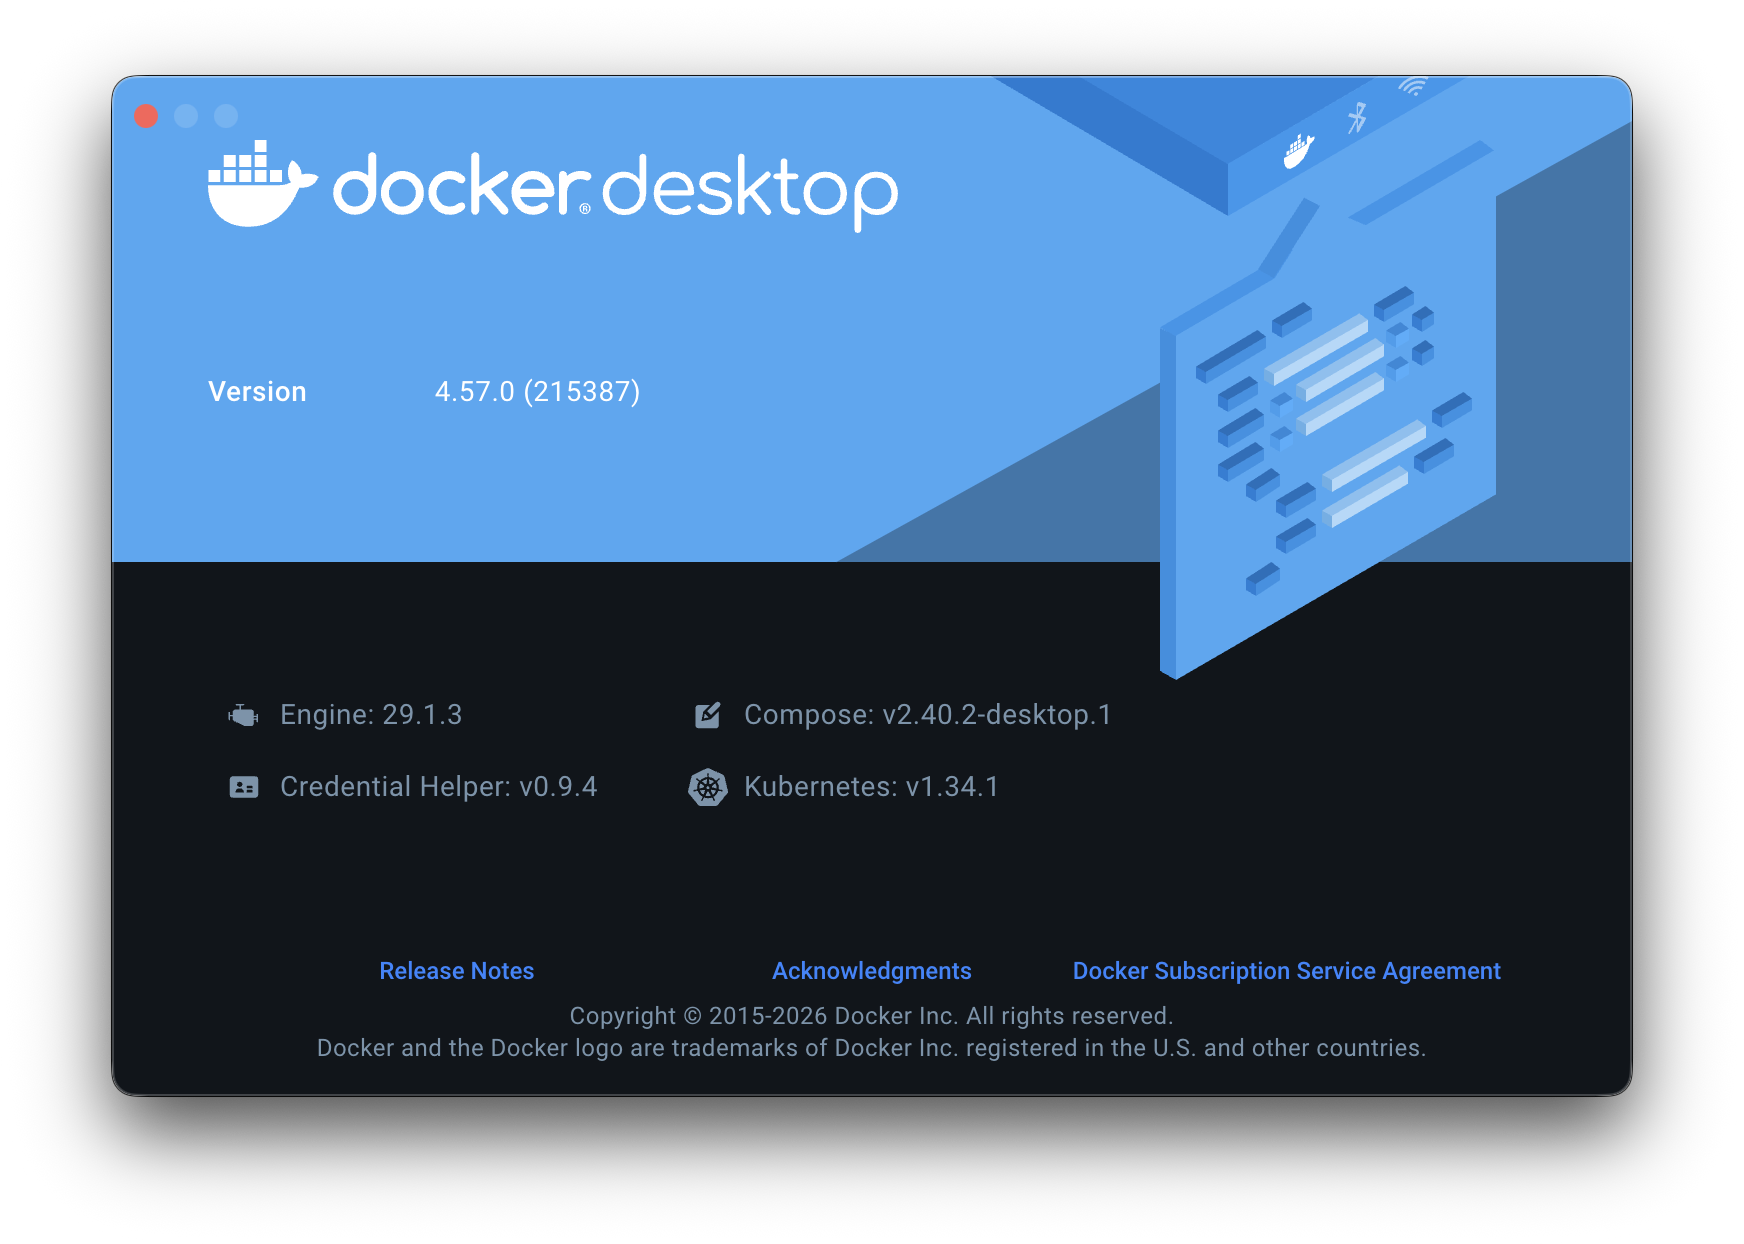1744x1244 pixels.
Task: Open the Release Notes link
Action: (457, 971)
